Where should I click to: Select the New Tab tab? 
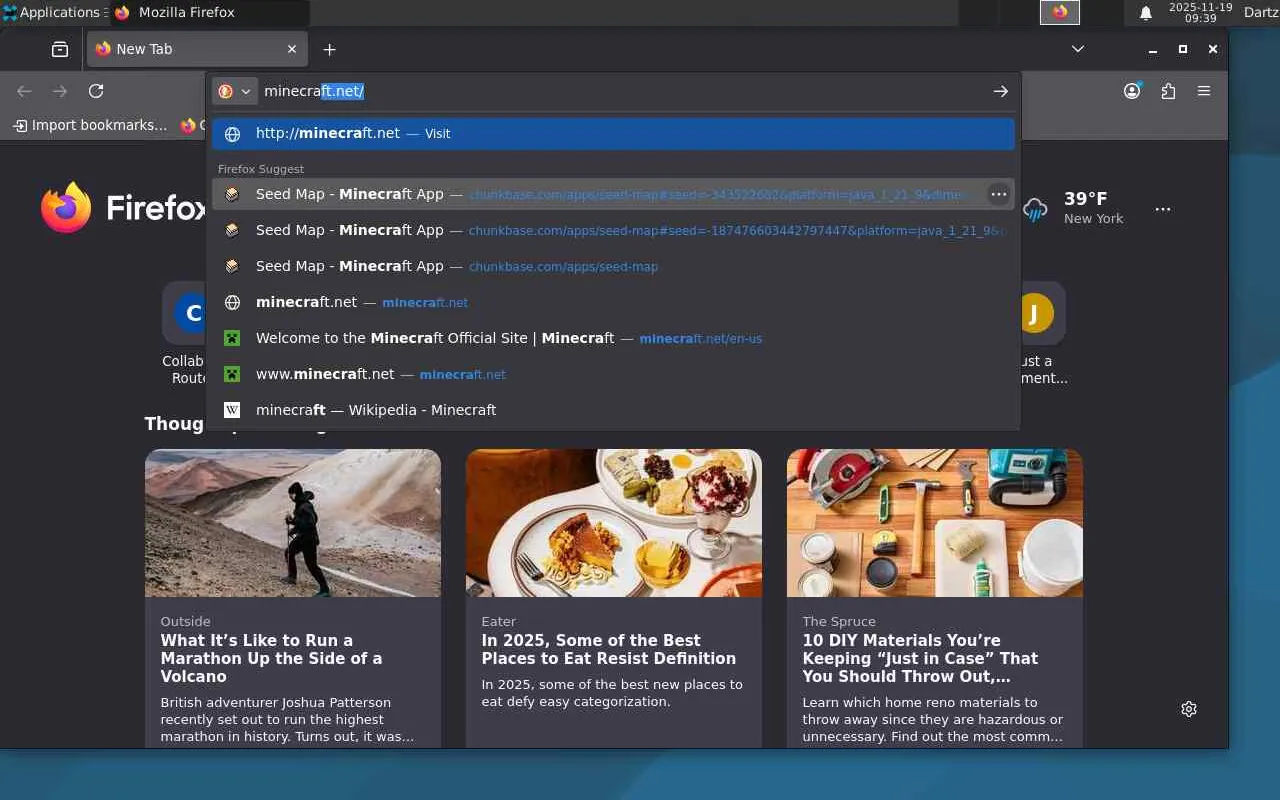196,49
